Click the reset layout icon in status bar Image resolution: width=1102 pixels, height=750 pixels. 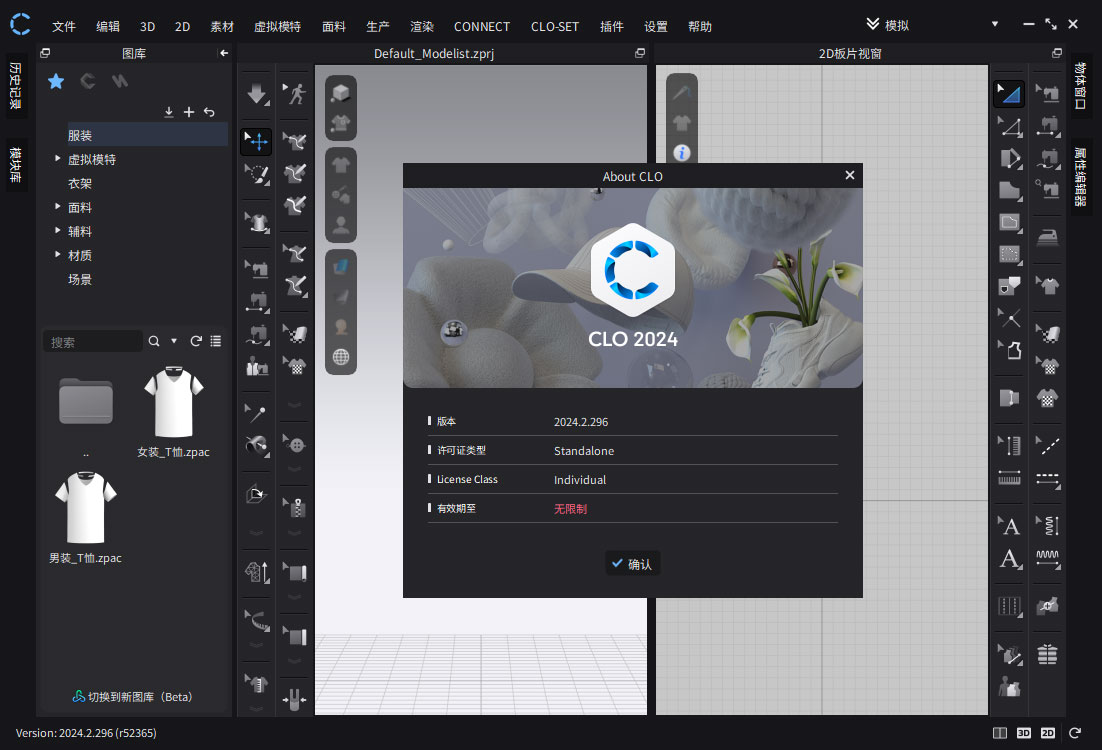pos(1075,733)
